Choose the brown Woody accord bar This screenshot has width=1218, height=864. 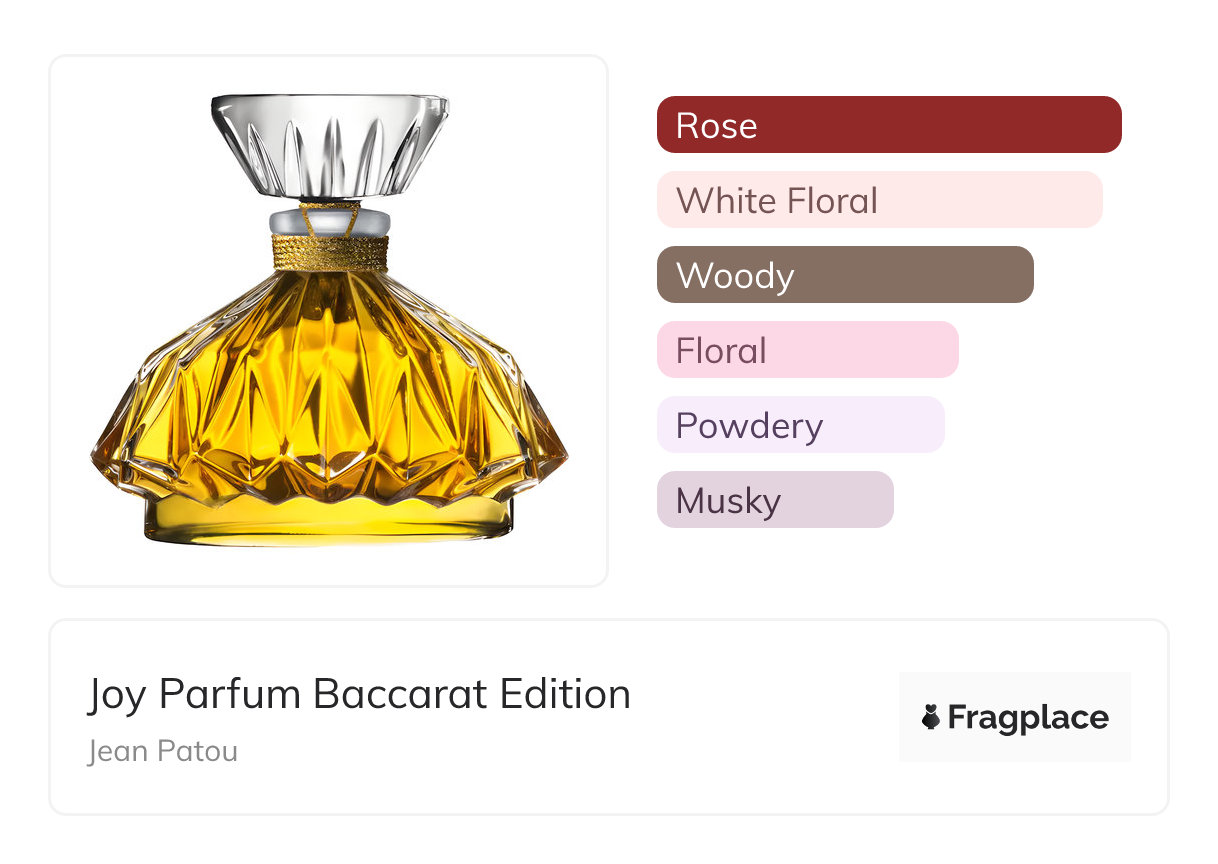coord(844,275)
